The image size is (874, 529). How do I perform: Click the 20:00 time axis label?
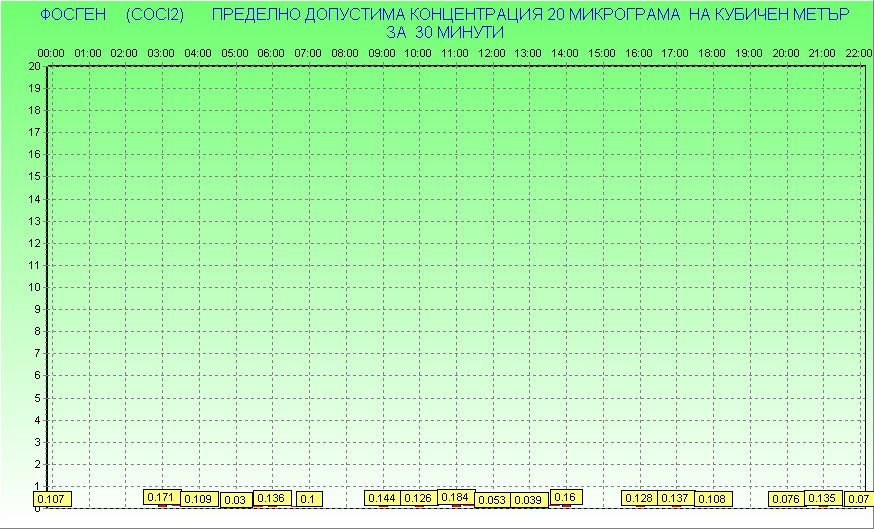tap(785, 54)
